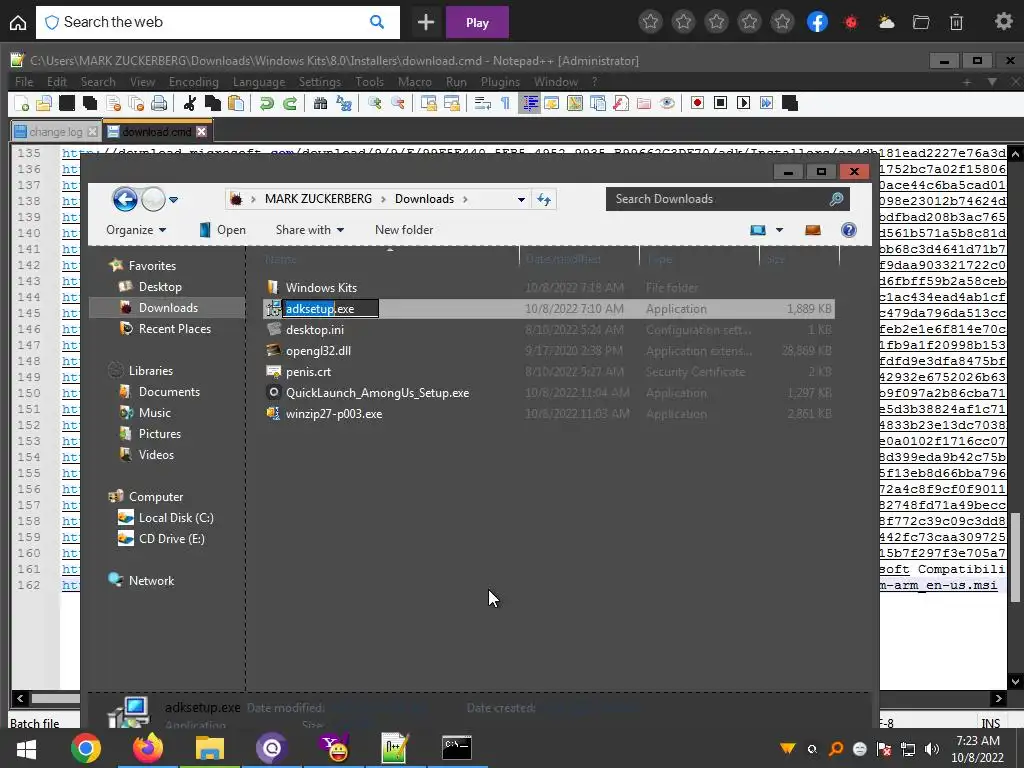1024x768 pixels.
Task: Open the Language menu in Notepad++
Action: [259, 82]
